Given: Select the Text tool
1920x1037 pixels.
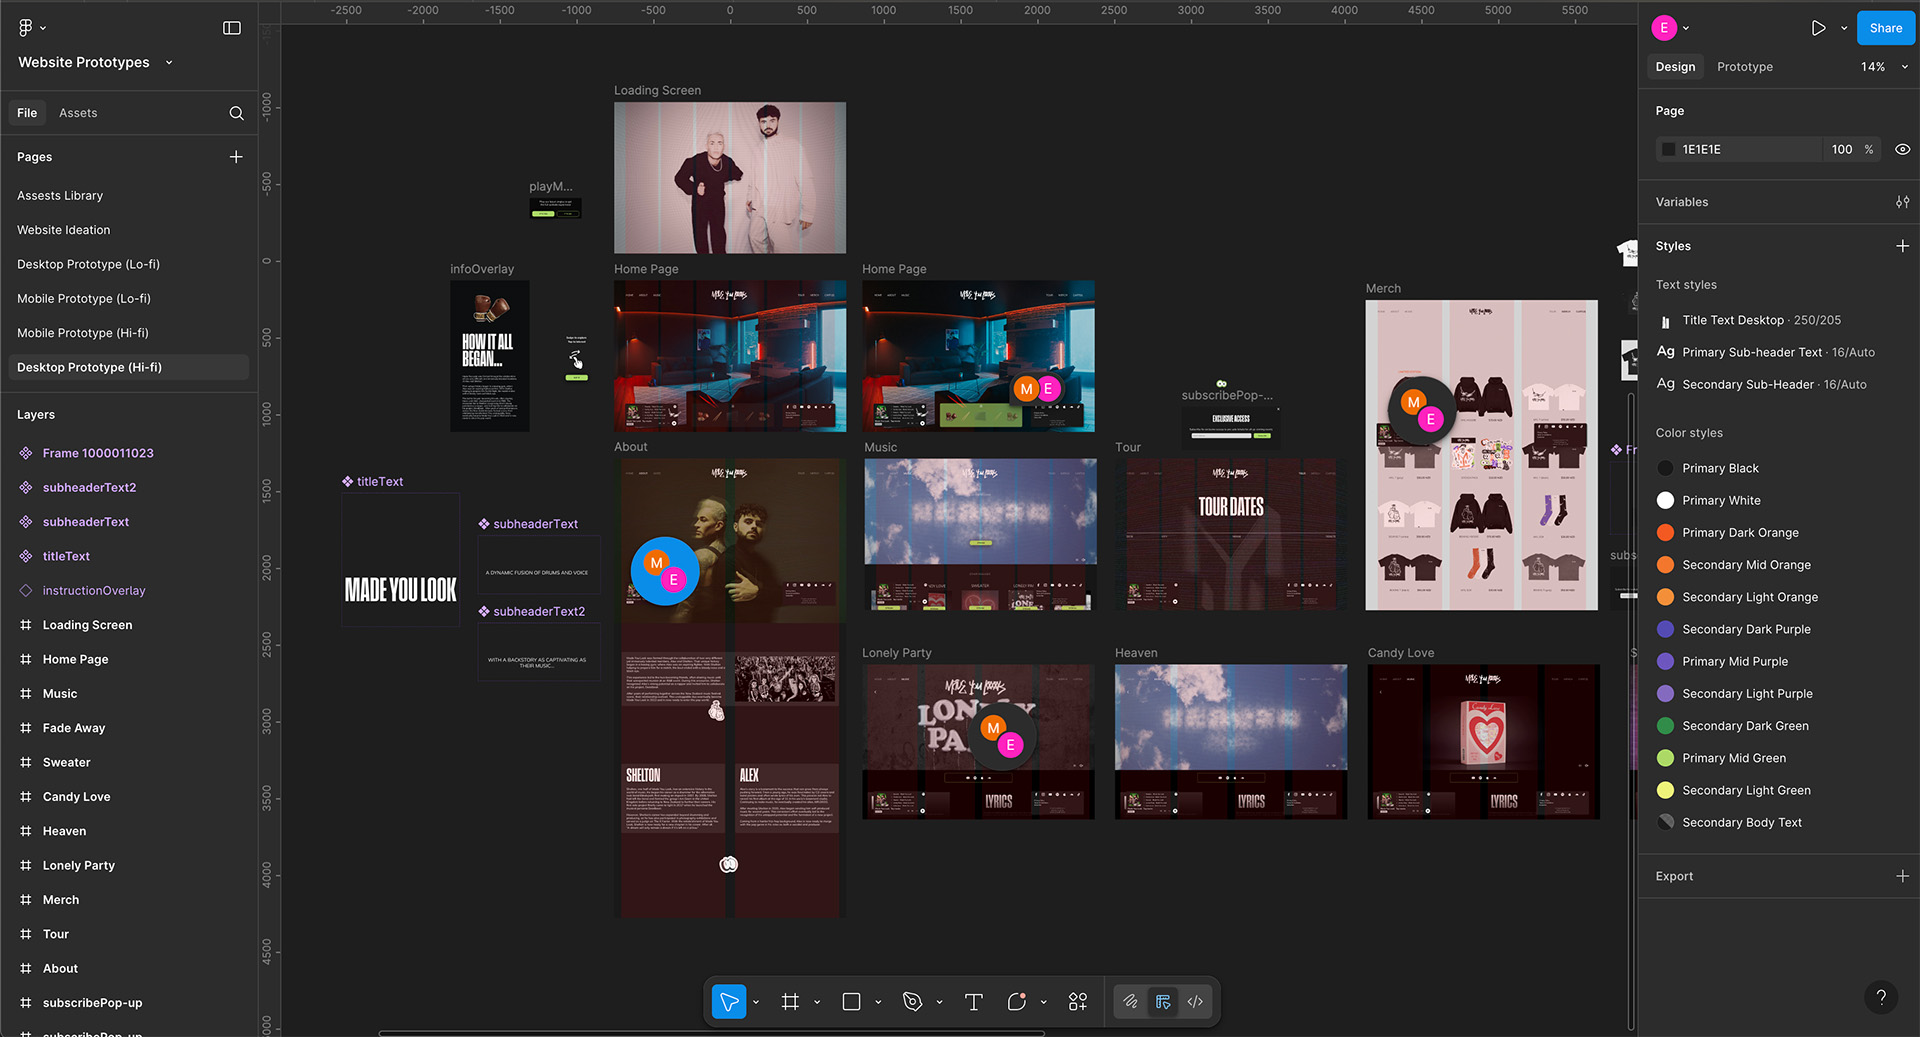Looking at the screenshot, I should pos(973,1001).
